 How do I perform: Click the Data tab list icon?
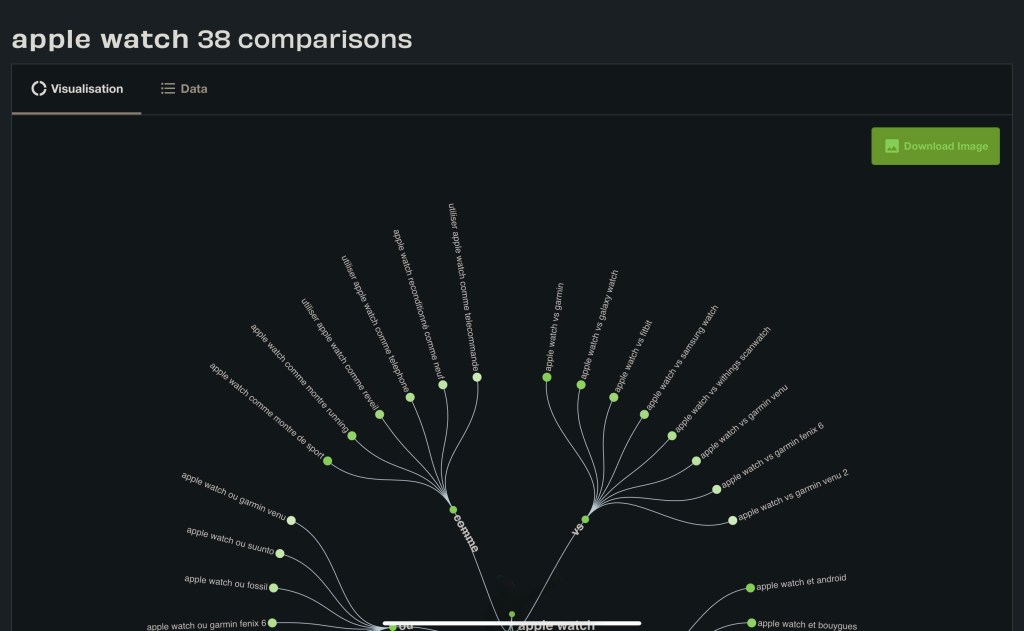click(168, 89)
